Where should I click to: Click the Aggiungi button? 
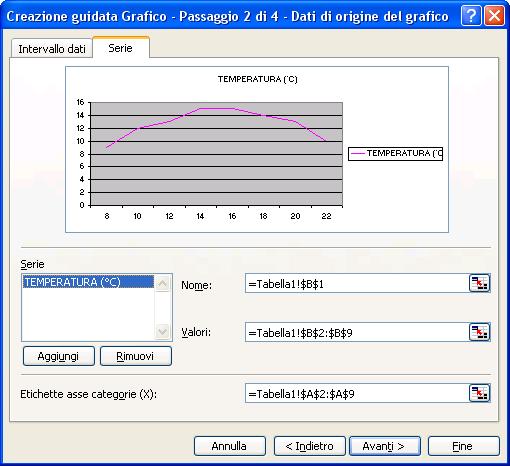pyautogui.click(x=59, y=356)
